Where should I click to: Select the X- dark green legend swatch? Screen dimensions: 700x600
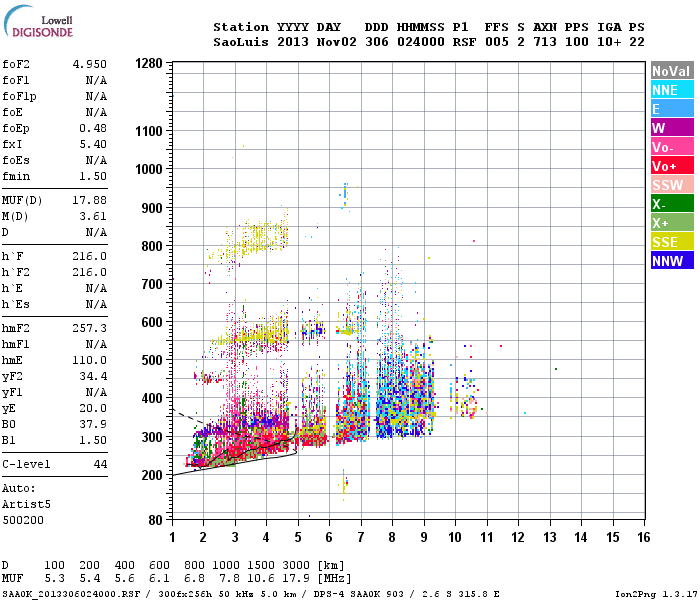pos(672,204)
